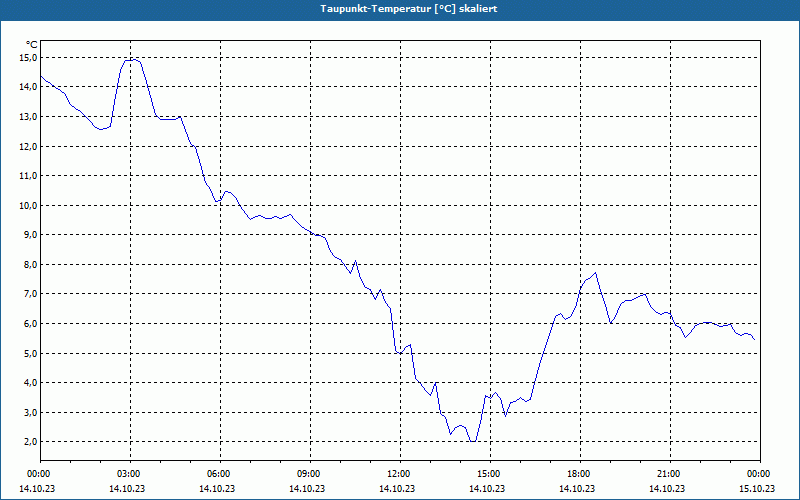This screenshot has height=500, width=800.
Task: Click the '21:00' time label
Action: tap(670, 474)
